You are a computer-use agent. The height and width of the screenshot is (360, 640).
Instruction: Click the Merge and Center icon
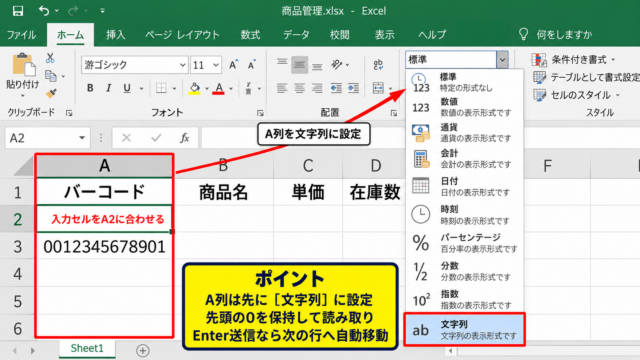click(x=378, y=88)
